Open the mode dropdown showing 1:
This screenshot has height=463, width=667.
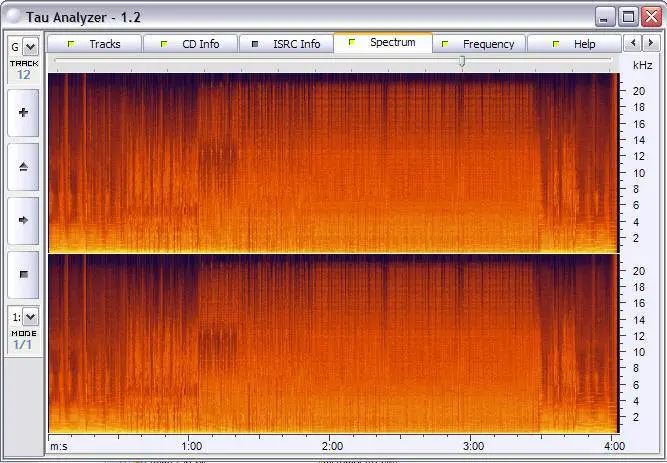point(30,317)
